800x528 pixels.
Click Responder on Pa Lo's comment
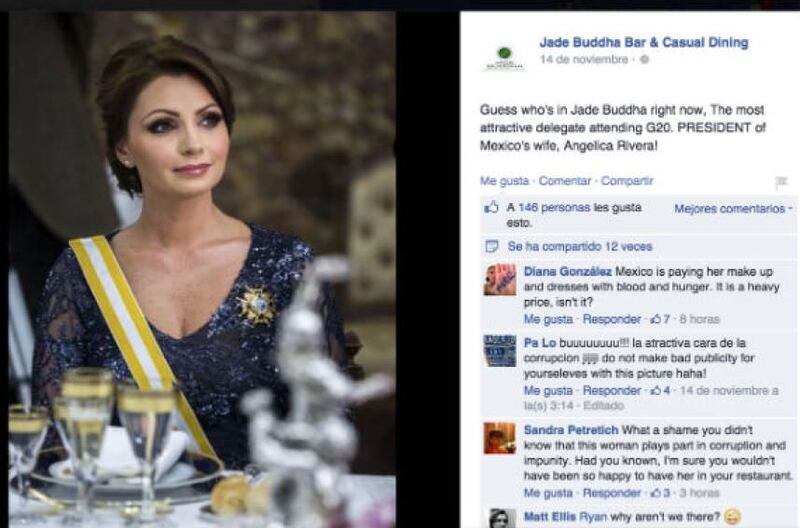[612, 391]
